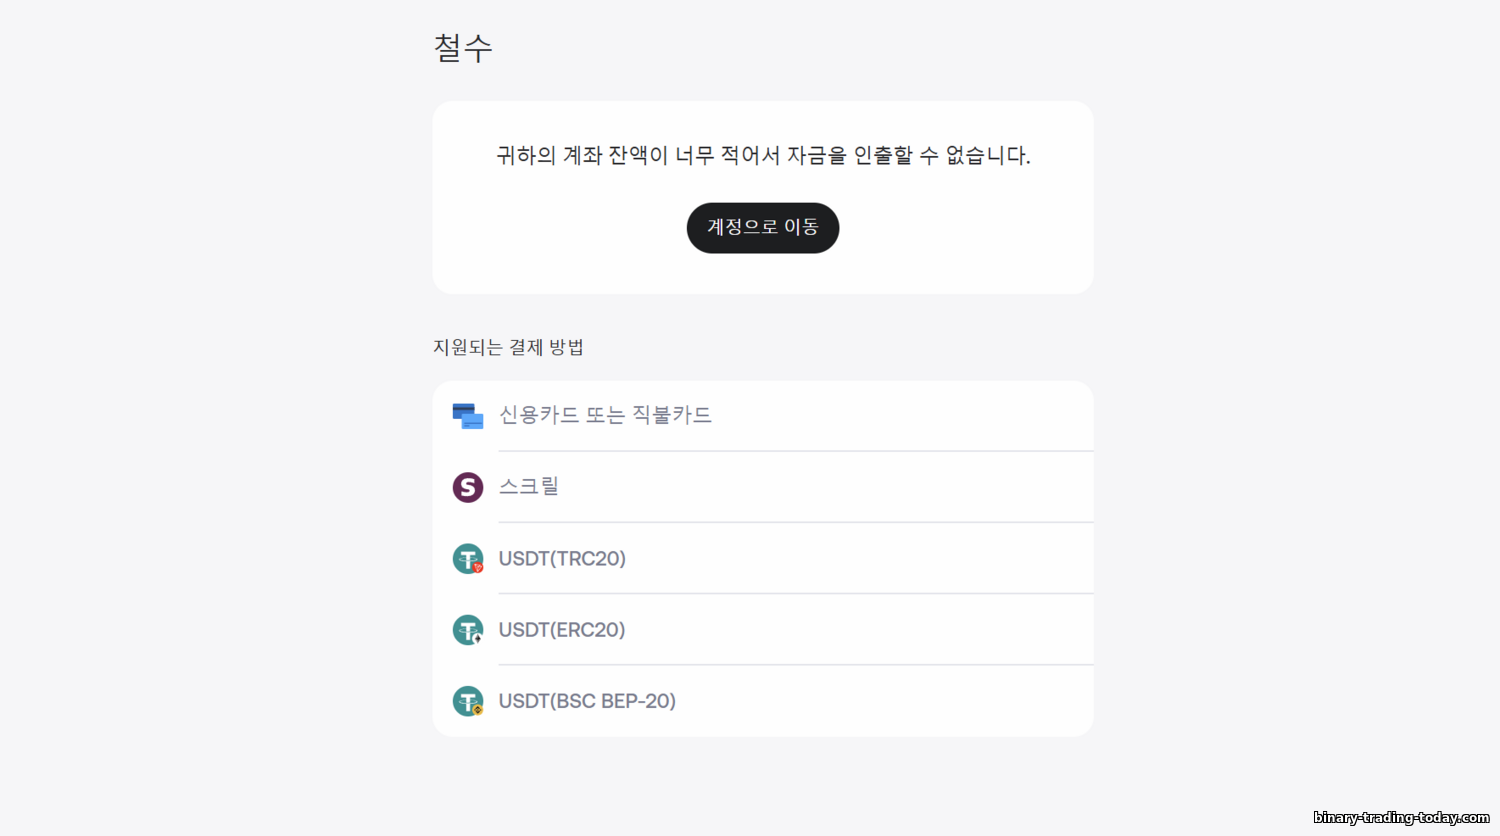Click the yellow BNB badge on BEP-20 icon
Viewport: 1500px width, 836px height.
[x=478, y=709]
